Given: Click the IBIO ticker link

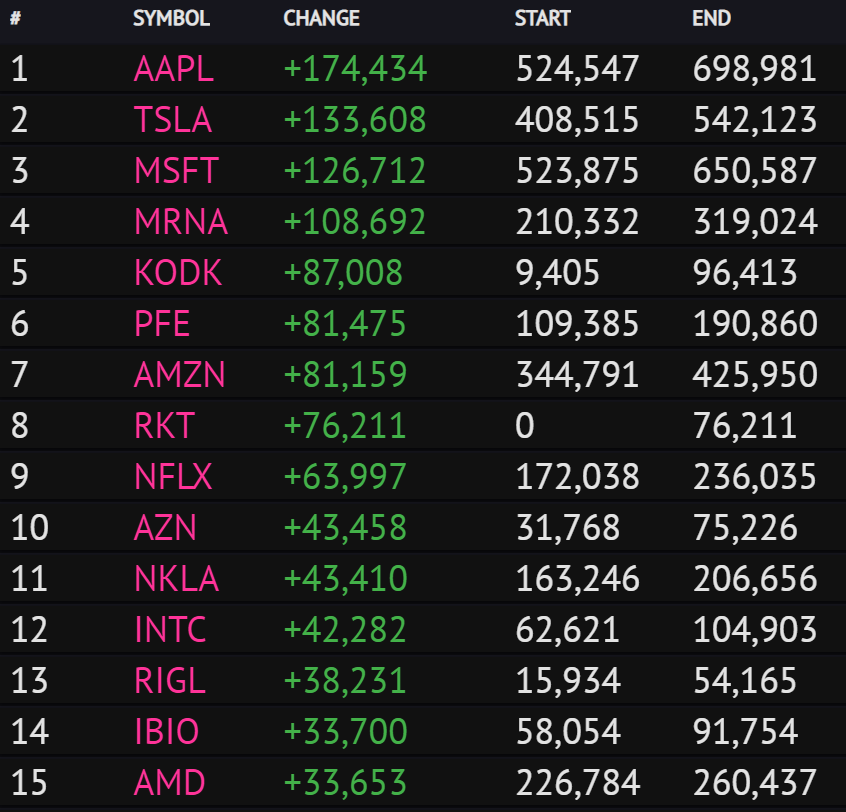Looking at the screenshot, I should click(x=166, y=732).
